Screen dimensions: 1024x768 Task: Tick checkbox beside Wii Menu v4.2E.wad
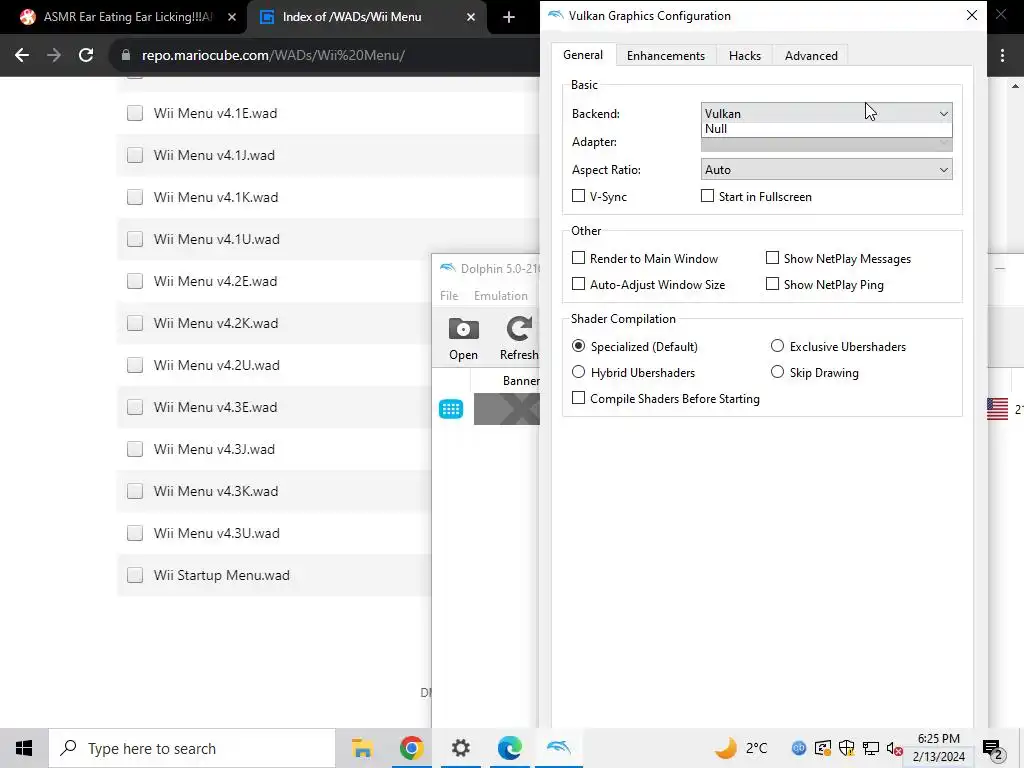135,281
